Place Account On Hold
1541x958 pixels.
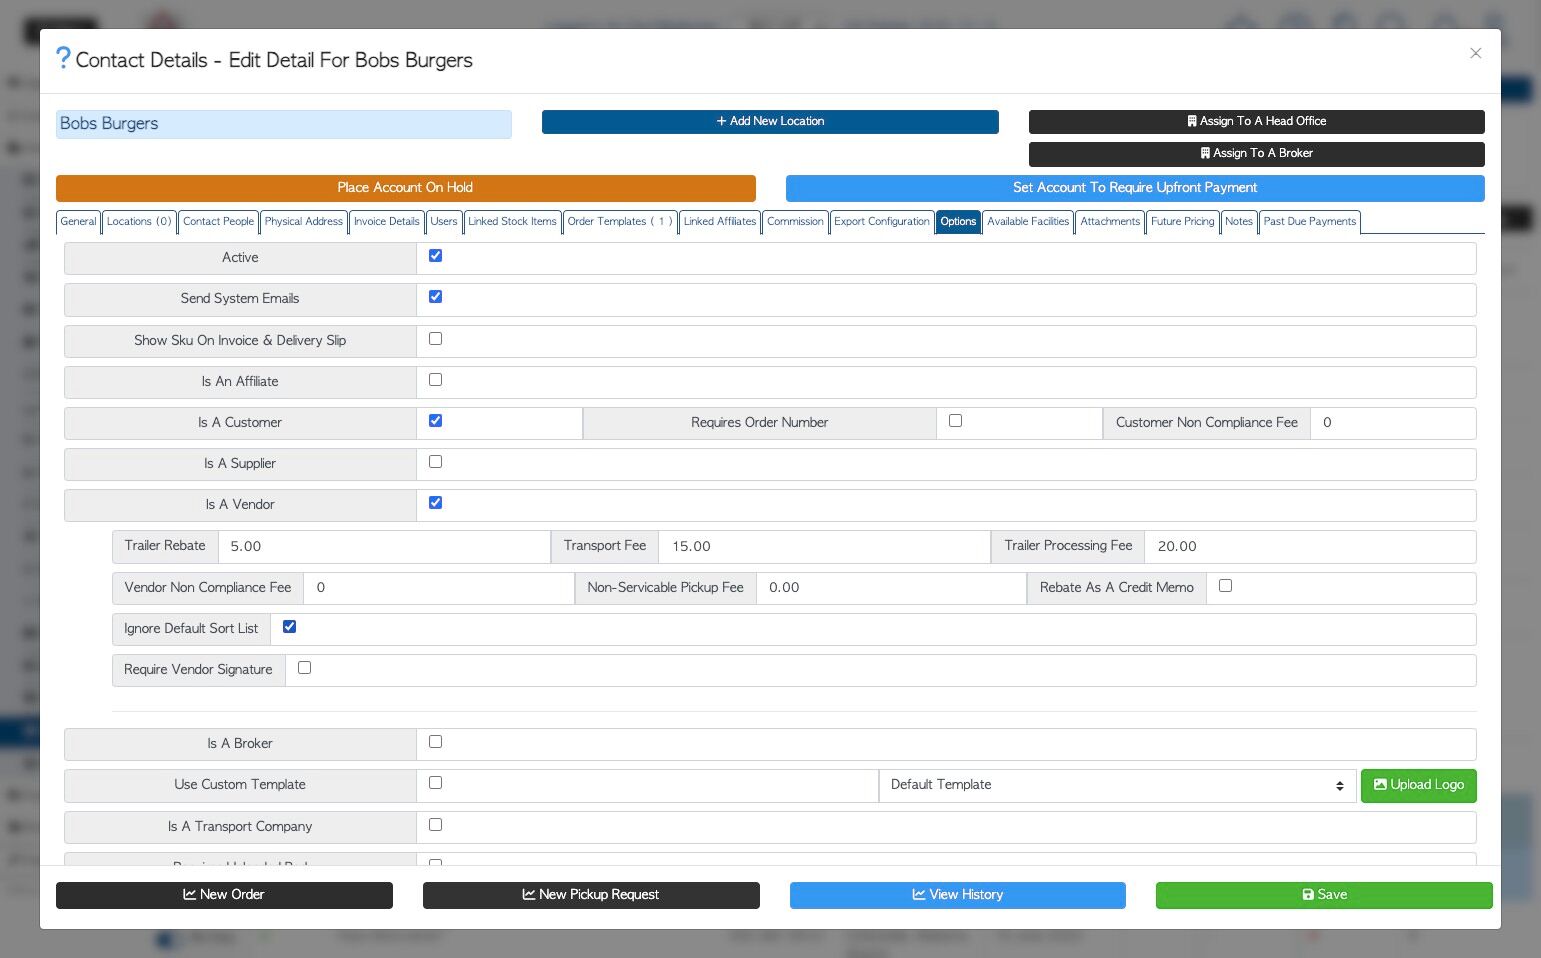[x=405, y=188]
